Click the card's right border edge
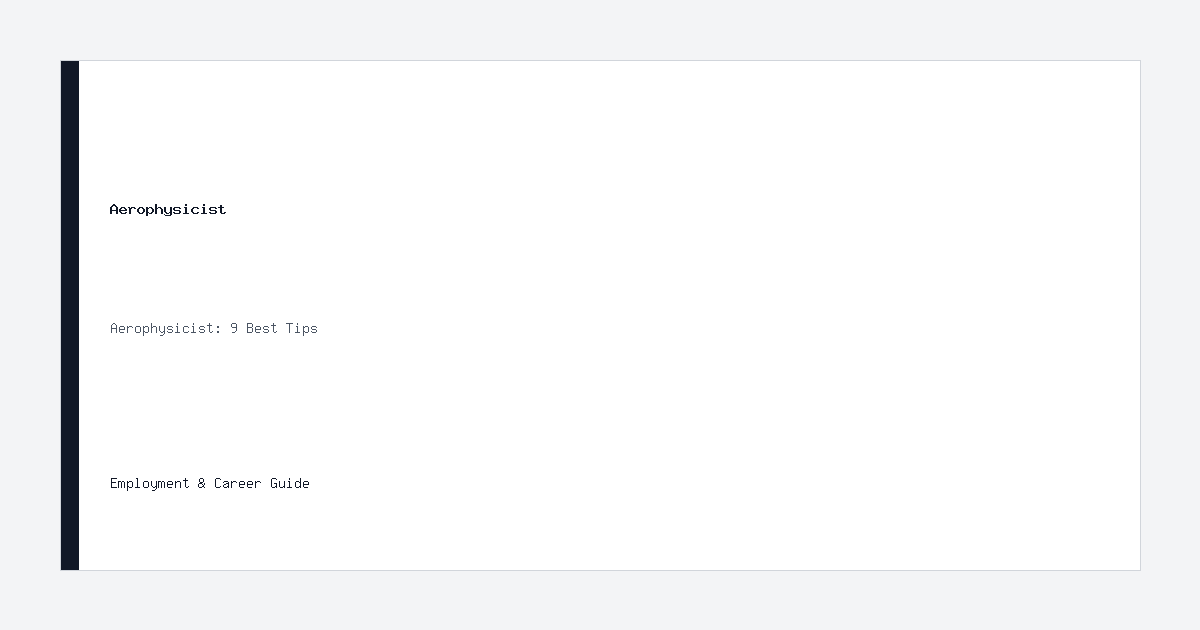 (1140, 315)
